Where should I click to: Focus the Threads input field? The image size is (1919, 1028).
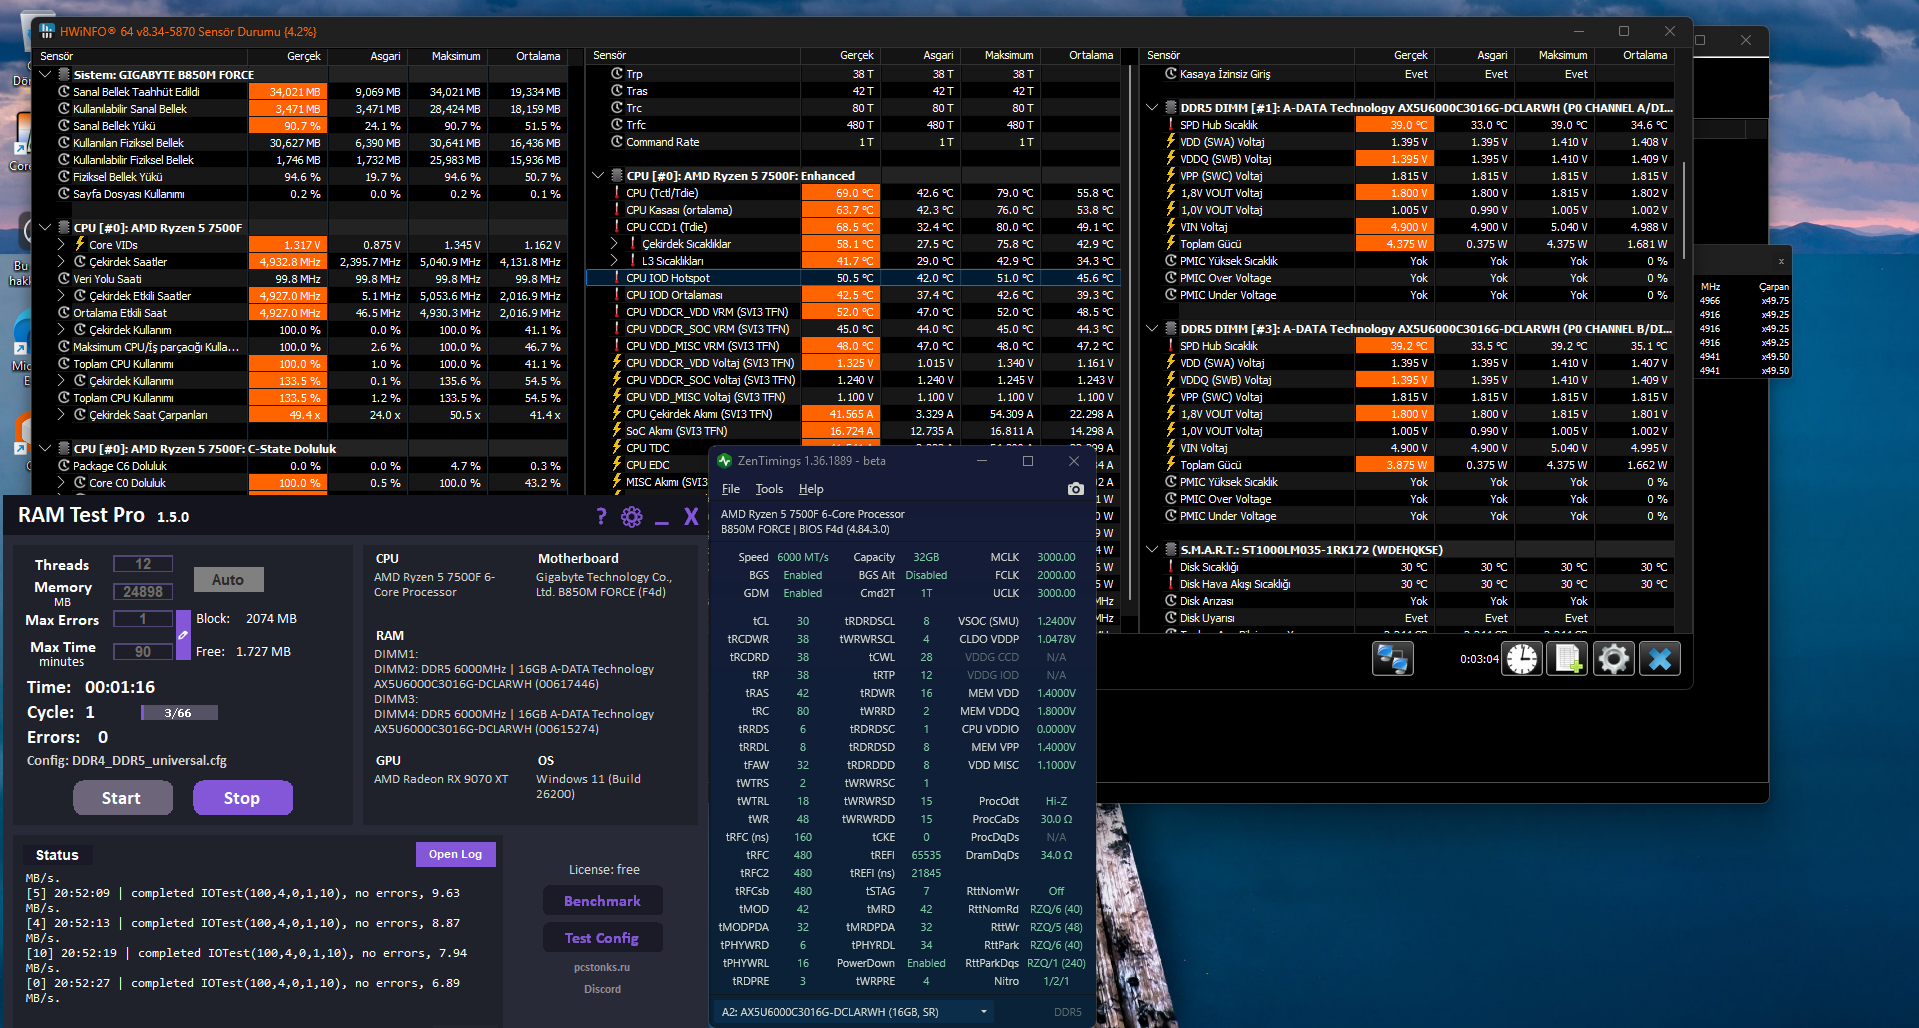click(x=143, y=564)
